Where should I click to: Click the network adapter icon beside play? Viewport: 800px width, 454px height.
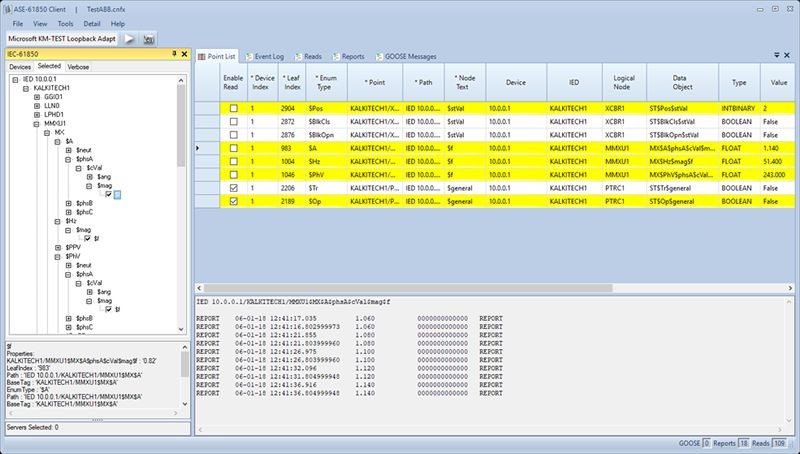pyautogui.click(x=149, y=37)
